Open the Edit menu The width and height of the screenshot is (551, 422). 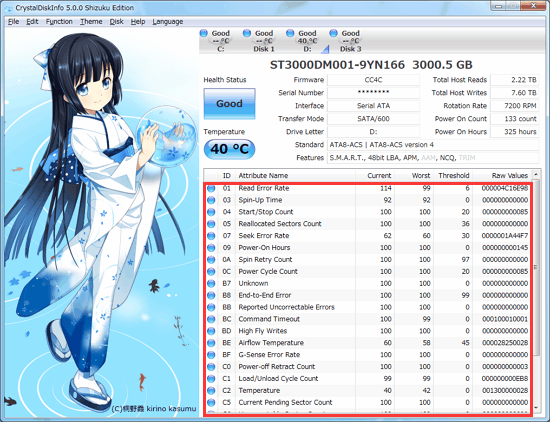coord(32,21)
